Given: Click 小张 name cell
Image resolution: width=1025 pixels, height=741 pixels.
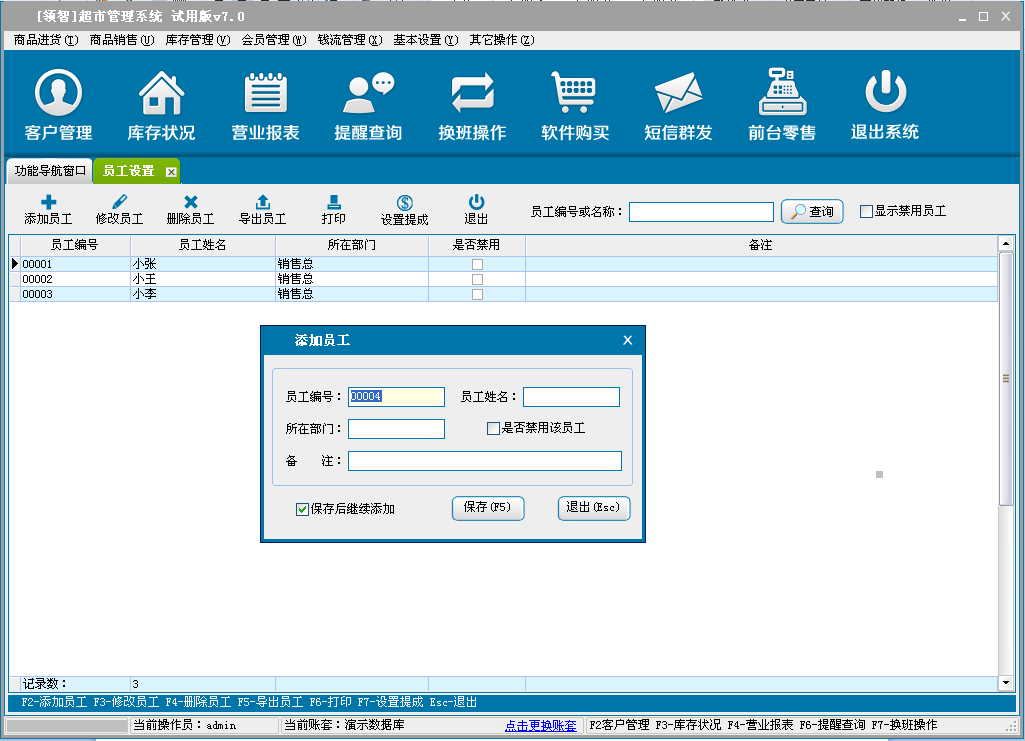Looking at the screenshot, I should (203, 264).
